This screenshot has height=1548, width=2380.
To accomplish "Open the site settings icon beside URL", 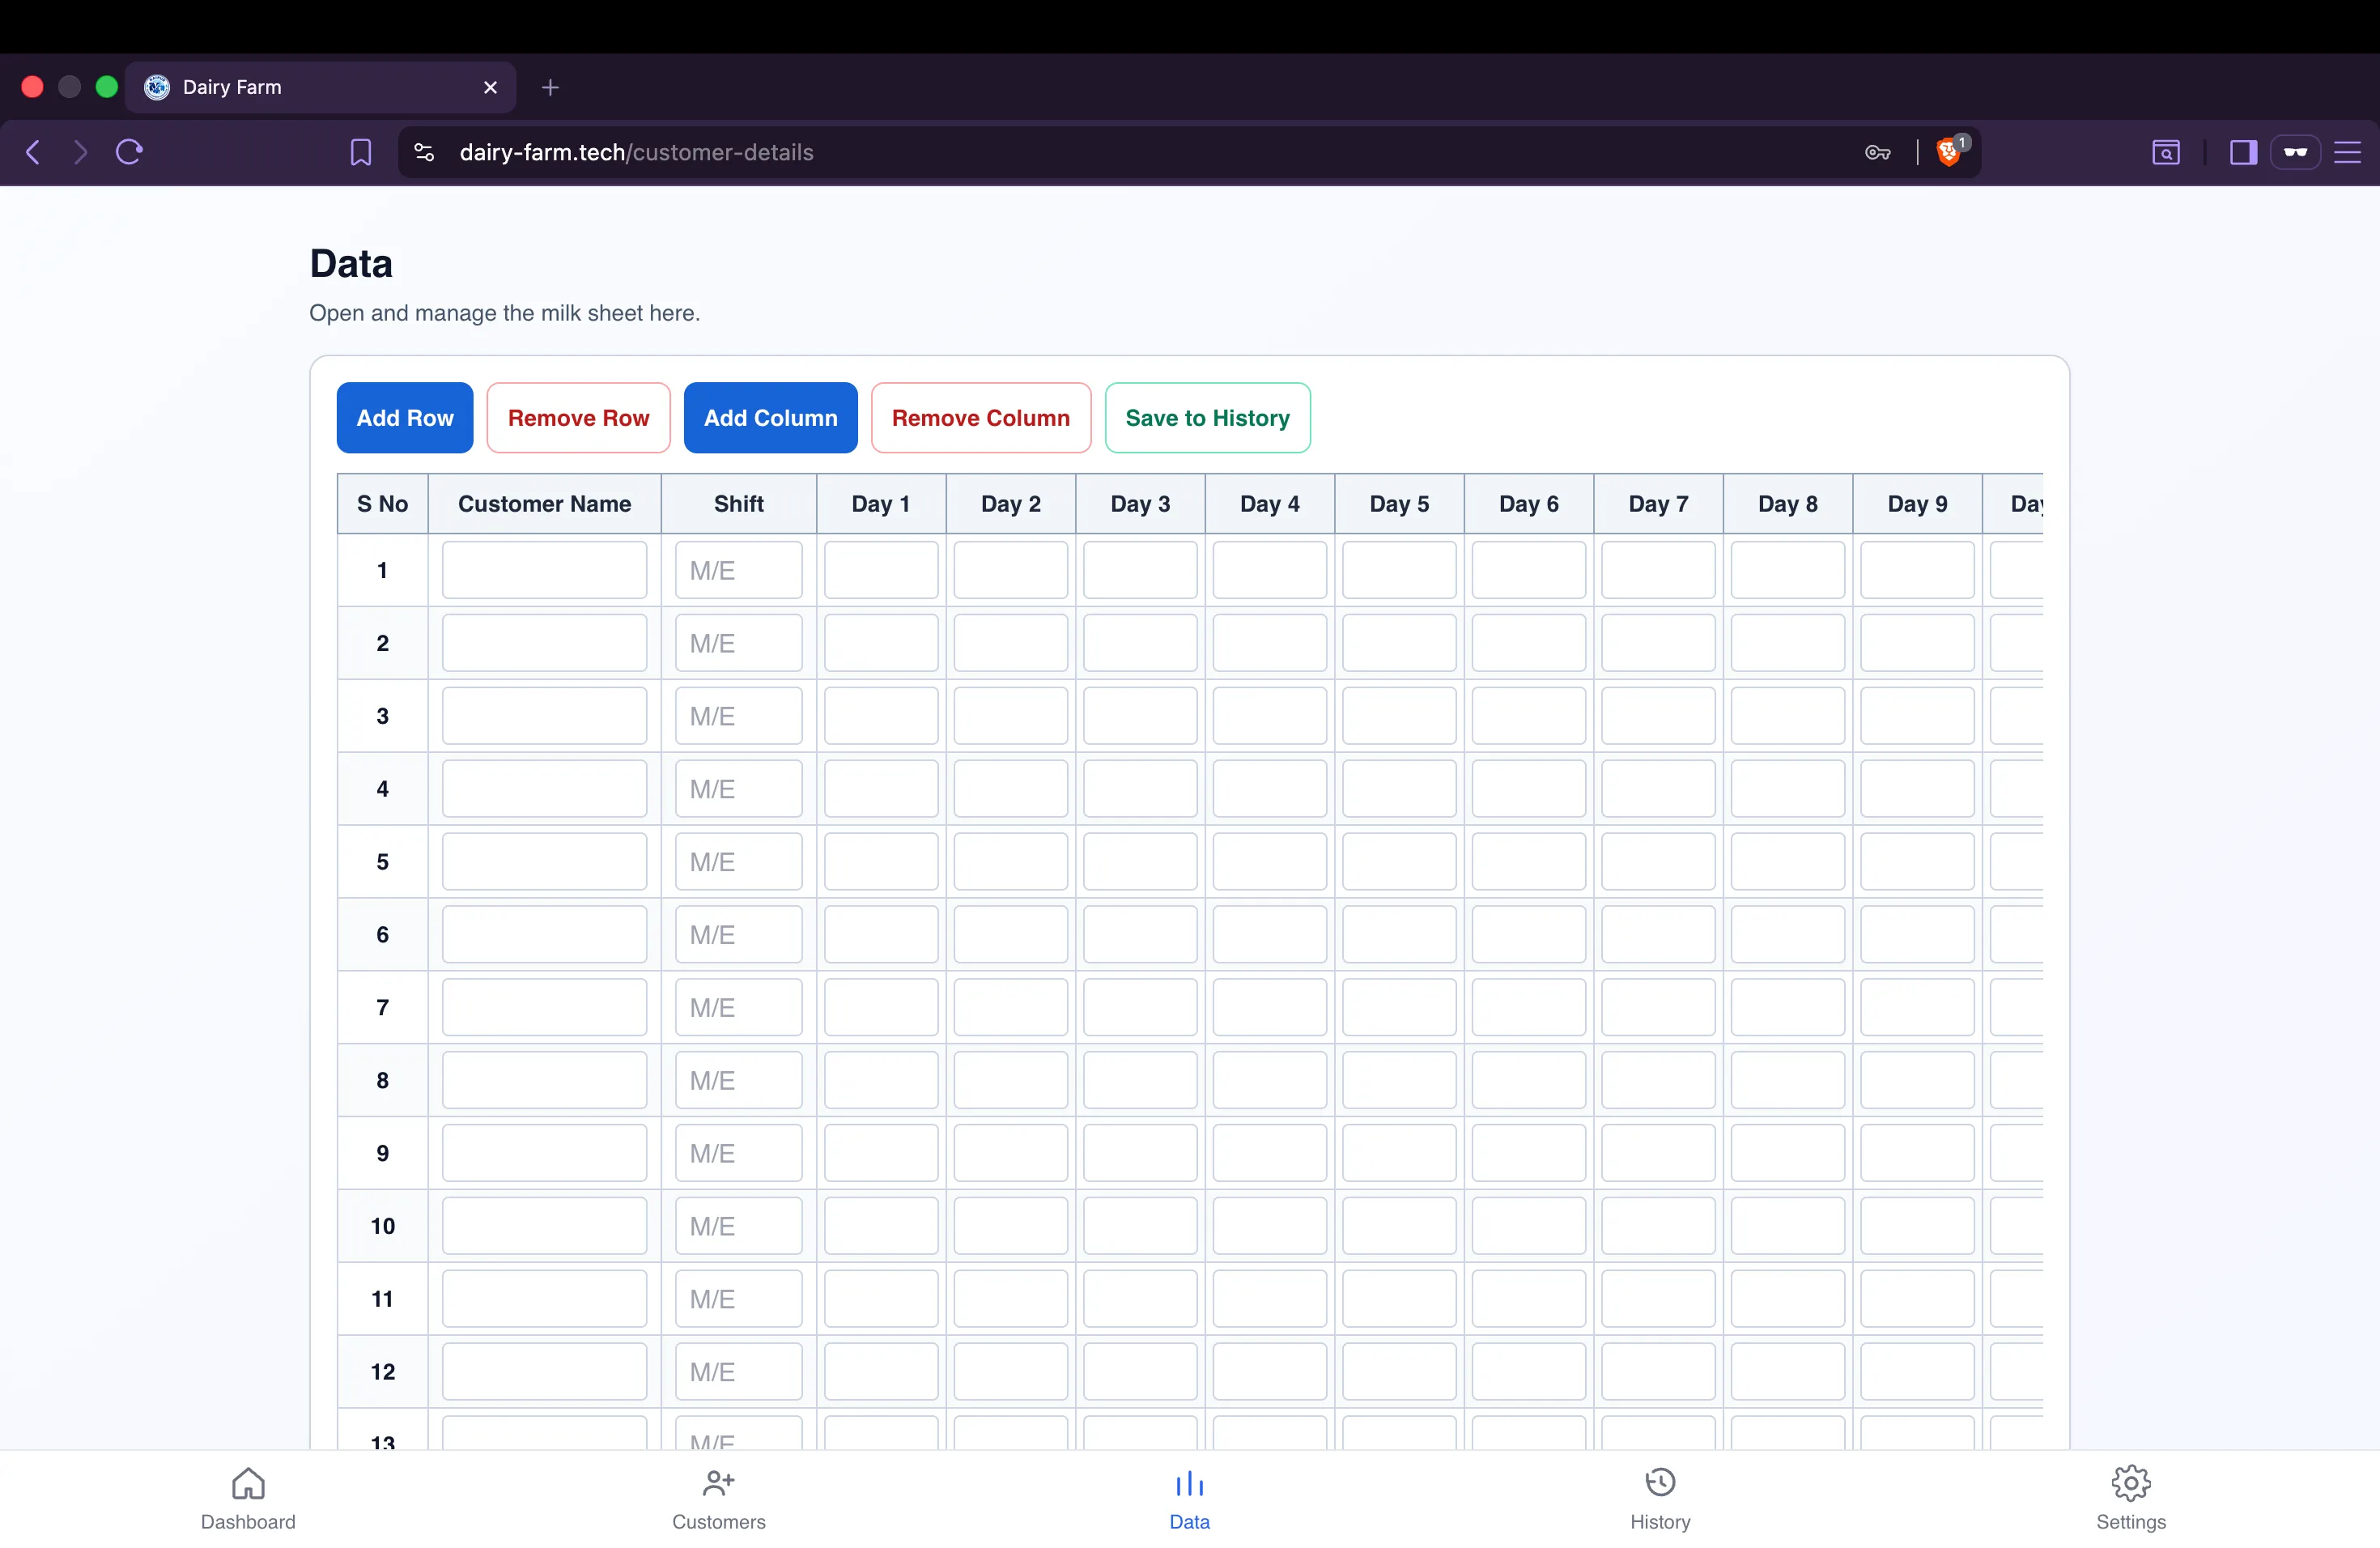I will pyautogui.click(x=424, y=152).
